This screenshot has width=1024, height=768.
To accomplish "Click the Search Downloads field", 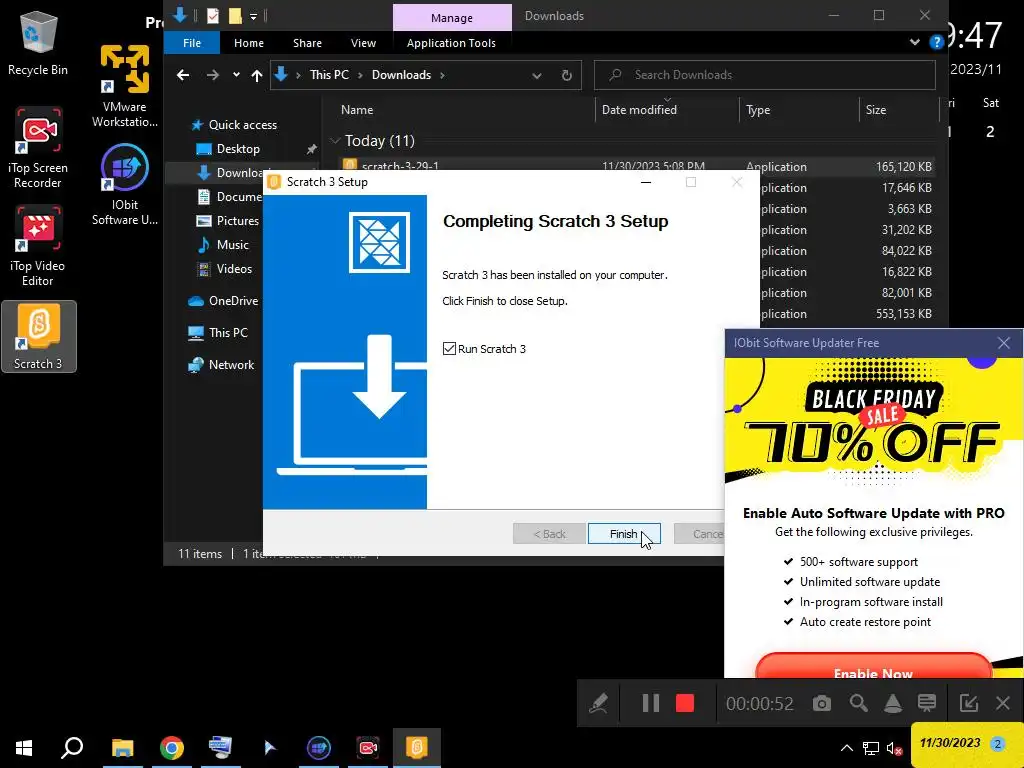I will (x=764, y=75).
